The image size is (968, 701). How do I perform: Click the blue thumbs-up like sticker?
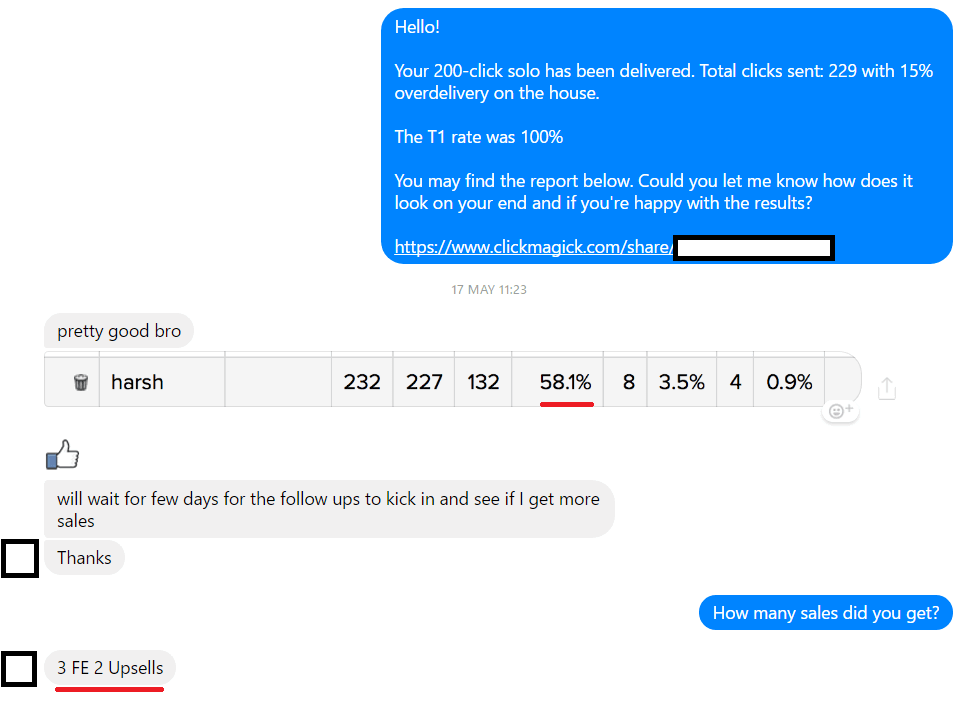(x=63, y=455)
